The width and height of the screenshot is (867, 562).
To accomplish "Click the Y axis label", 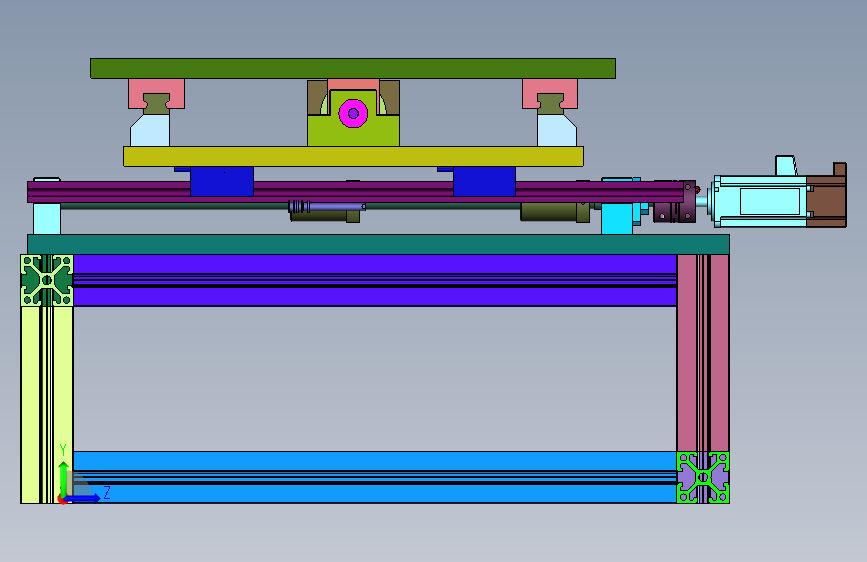I will (63, 450).
